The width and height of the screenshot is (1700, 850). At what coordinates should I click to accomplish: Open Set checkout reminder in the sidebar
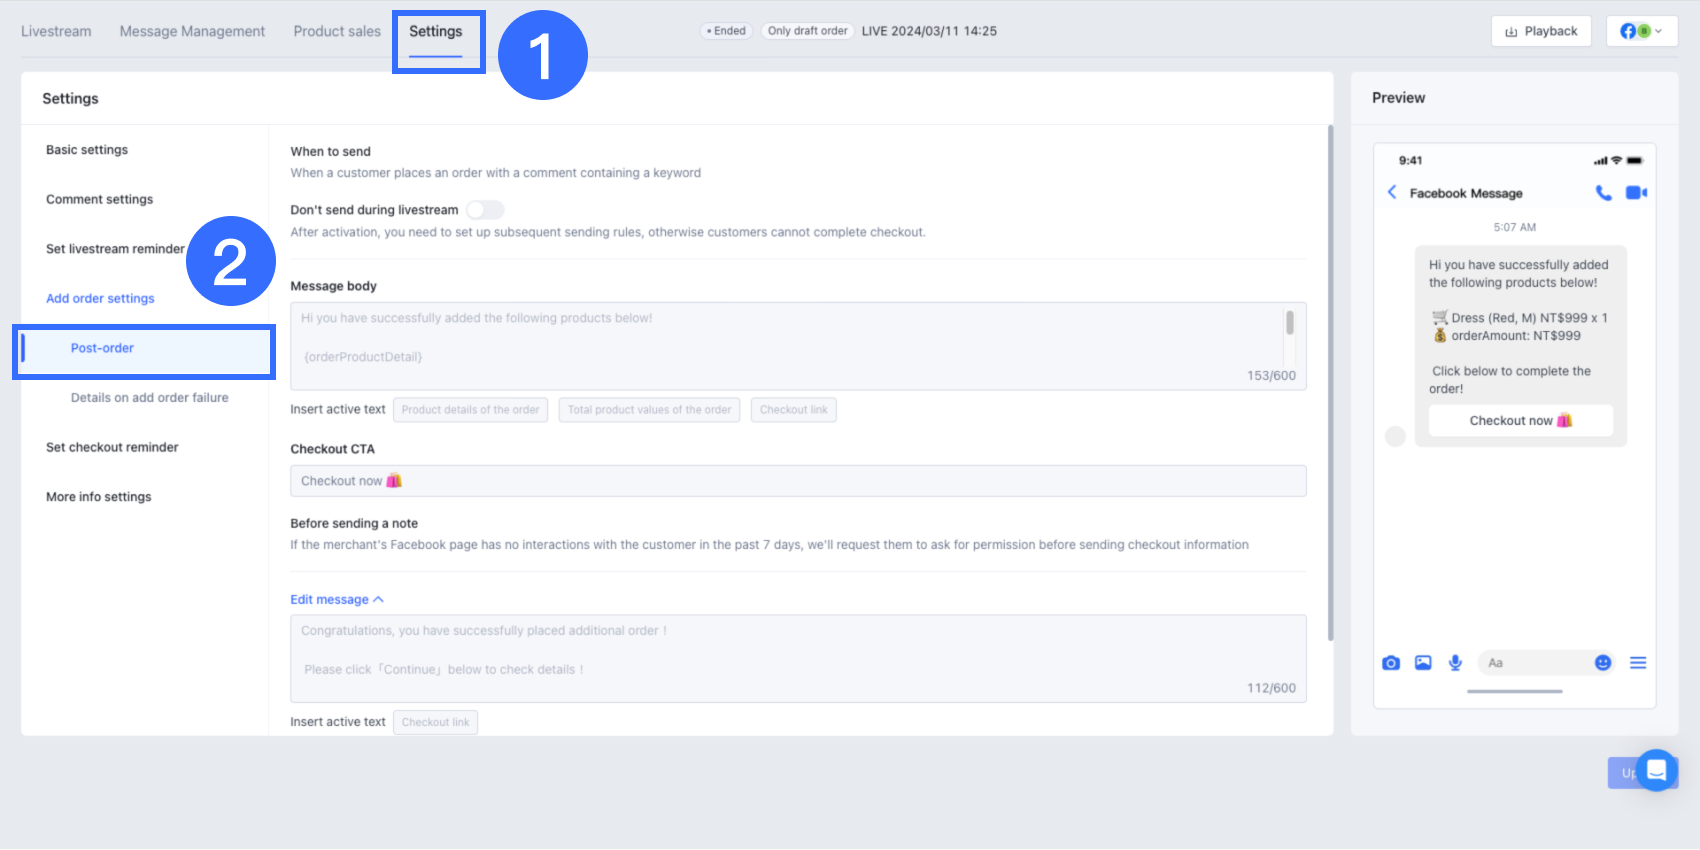tap(112, 447)
